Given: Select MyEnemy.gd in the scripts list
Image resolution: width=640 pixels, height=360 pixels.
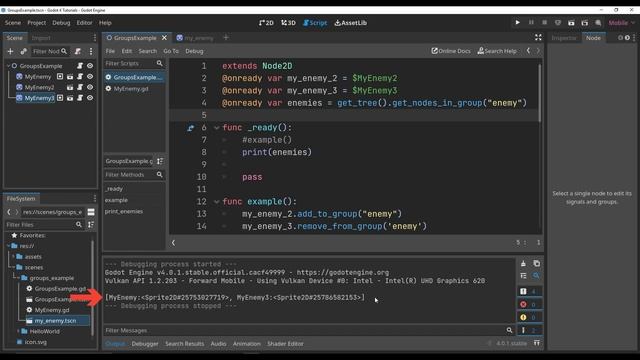Looking at the screenshot, I should 131,89.
